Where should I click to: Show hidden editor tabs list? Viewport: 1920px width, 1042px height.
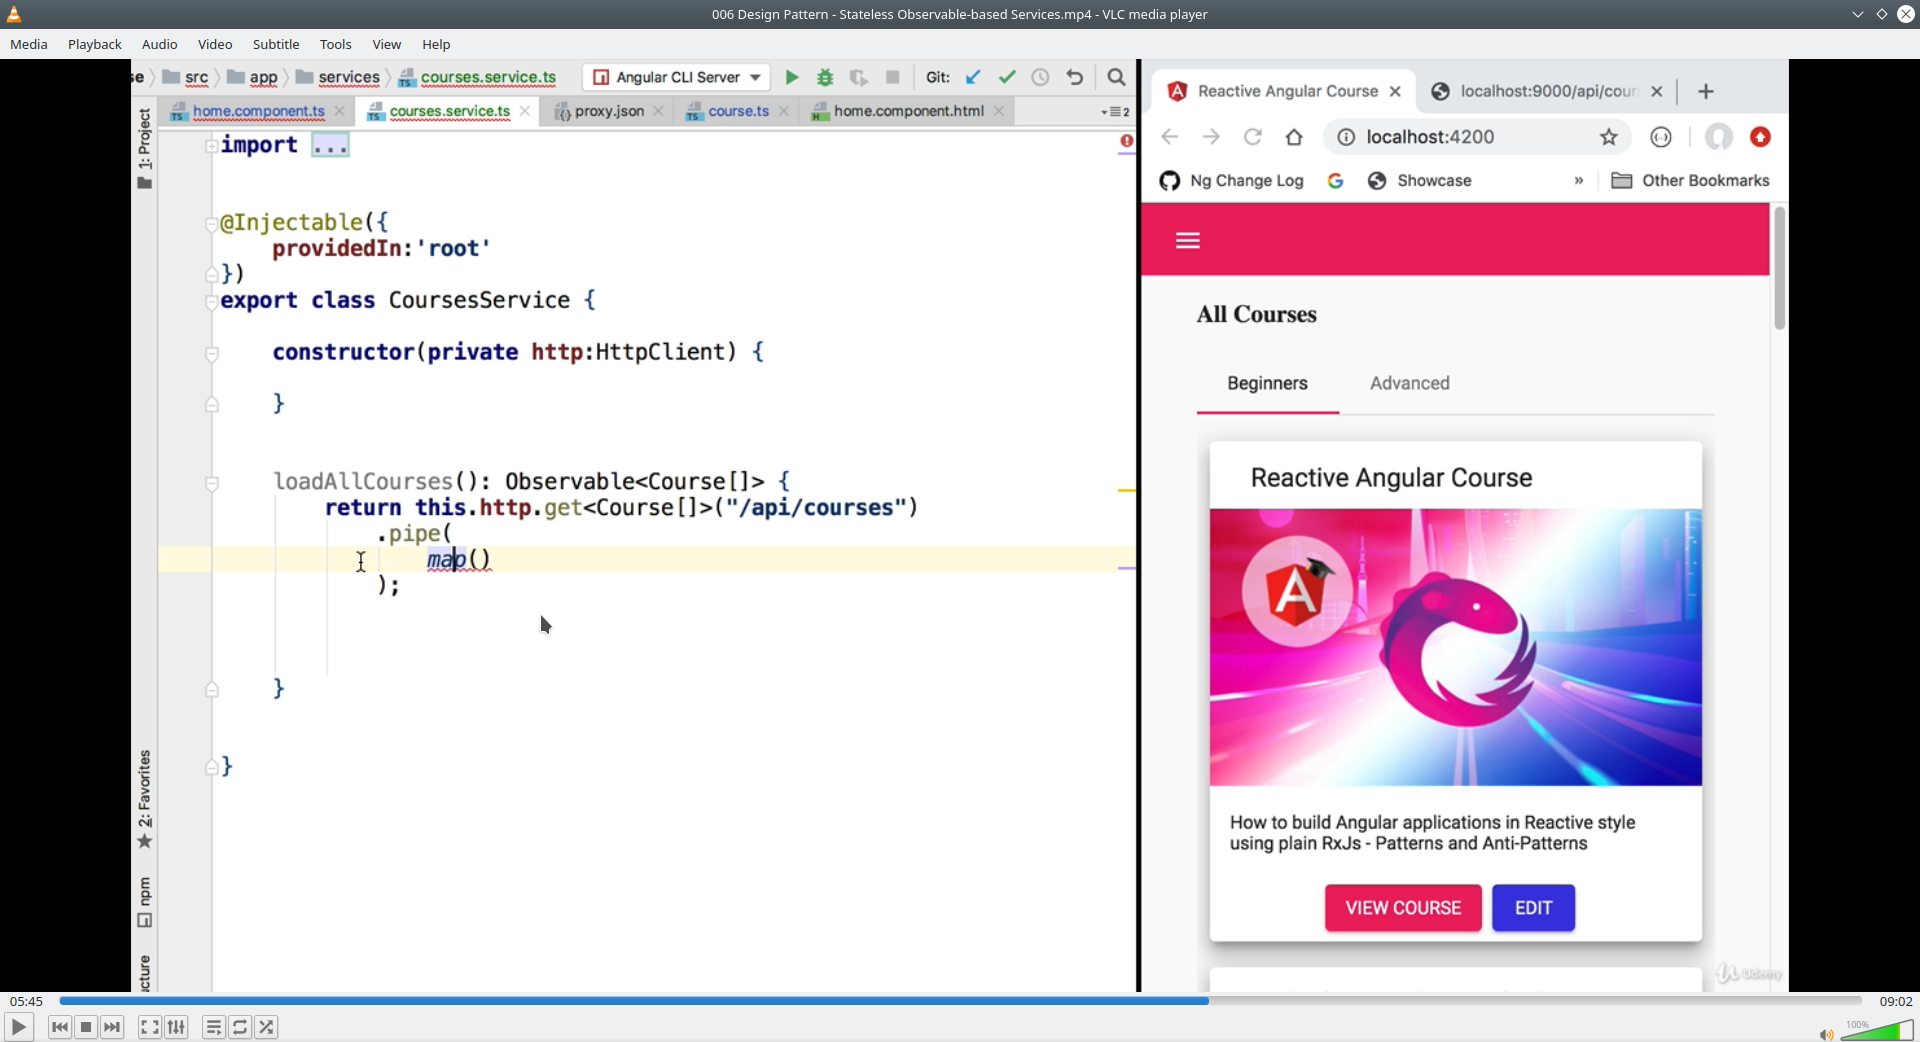pyautogui.click(x=1115, y=112)
